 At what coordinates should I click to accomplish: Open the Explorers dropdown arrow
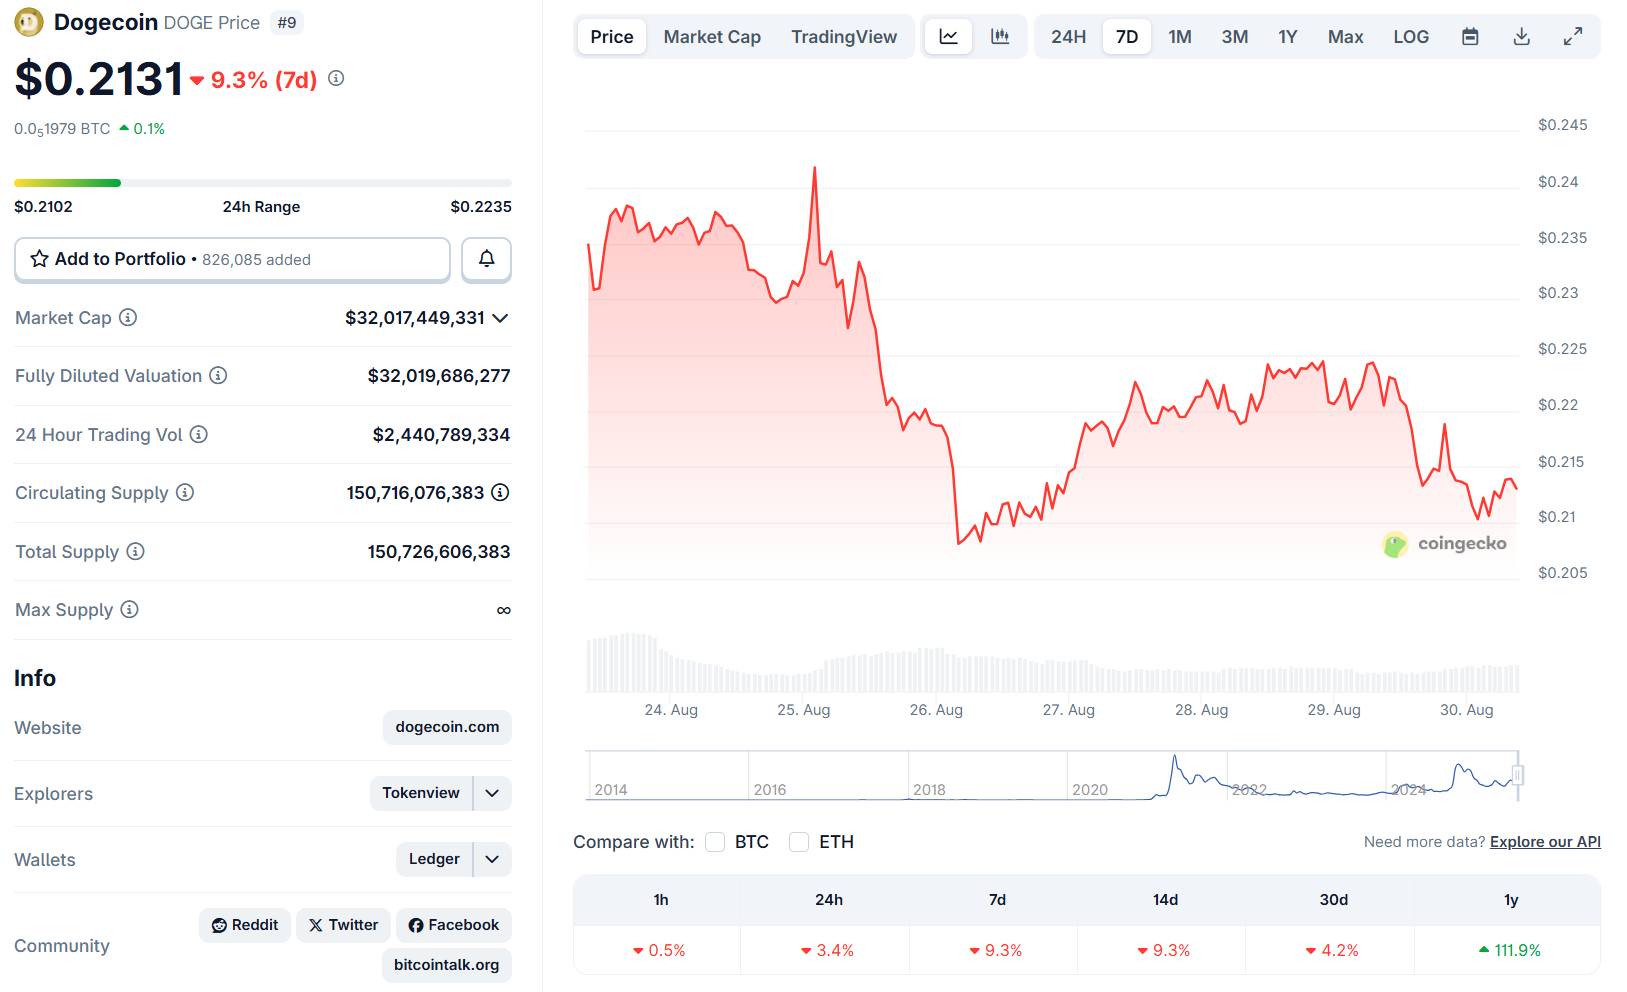pos(492,793)
